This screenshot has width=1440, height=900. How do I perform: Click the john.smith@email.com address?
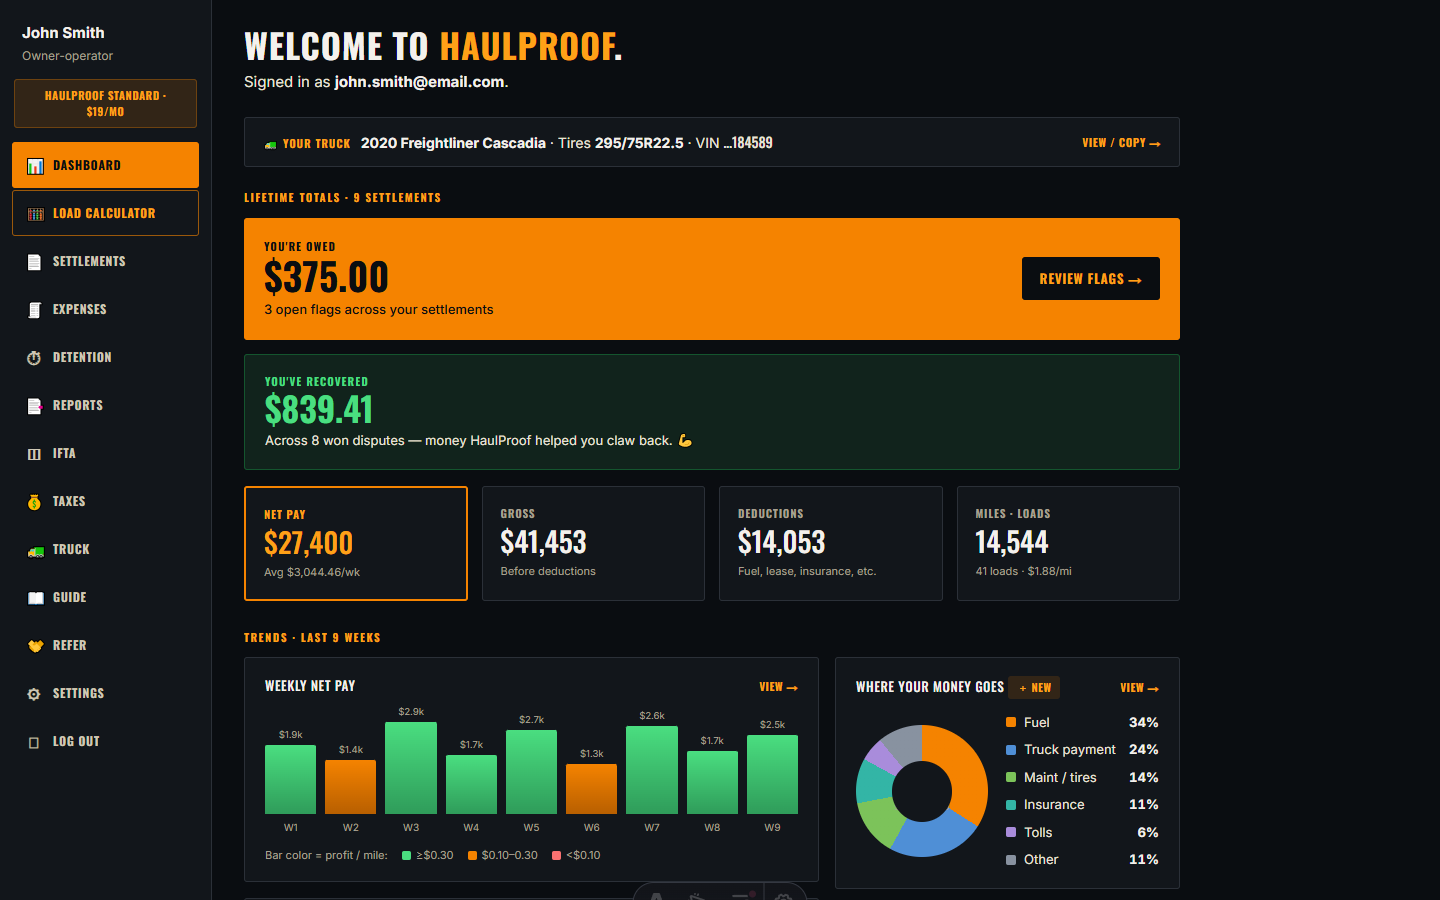click(x=419, y=82)
